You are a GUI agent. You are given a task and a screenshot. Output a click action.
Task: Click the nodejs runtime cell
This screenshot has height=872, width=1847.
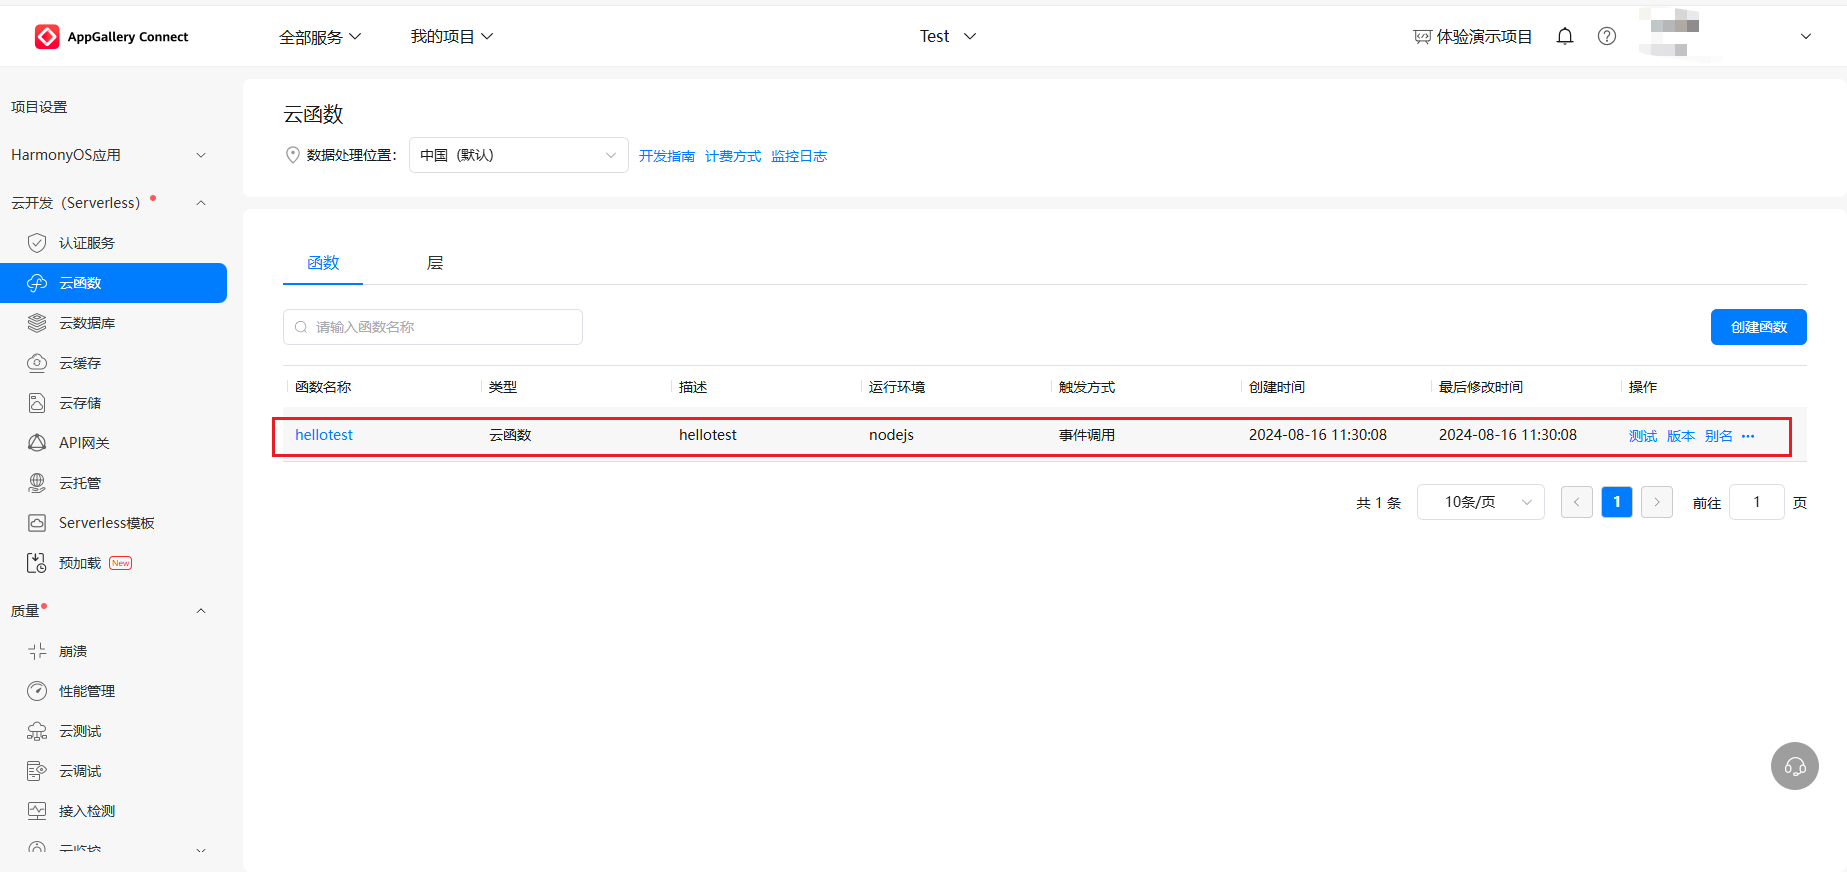point(891,435)
